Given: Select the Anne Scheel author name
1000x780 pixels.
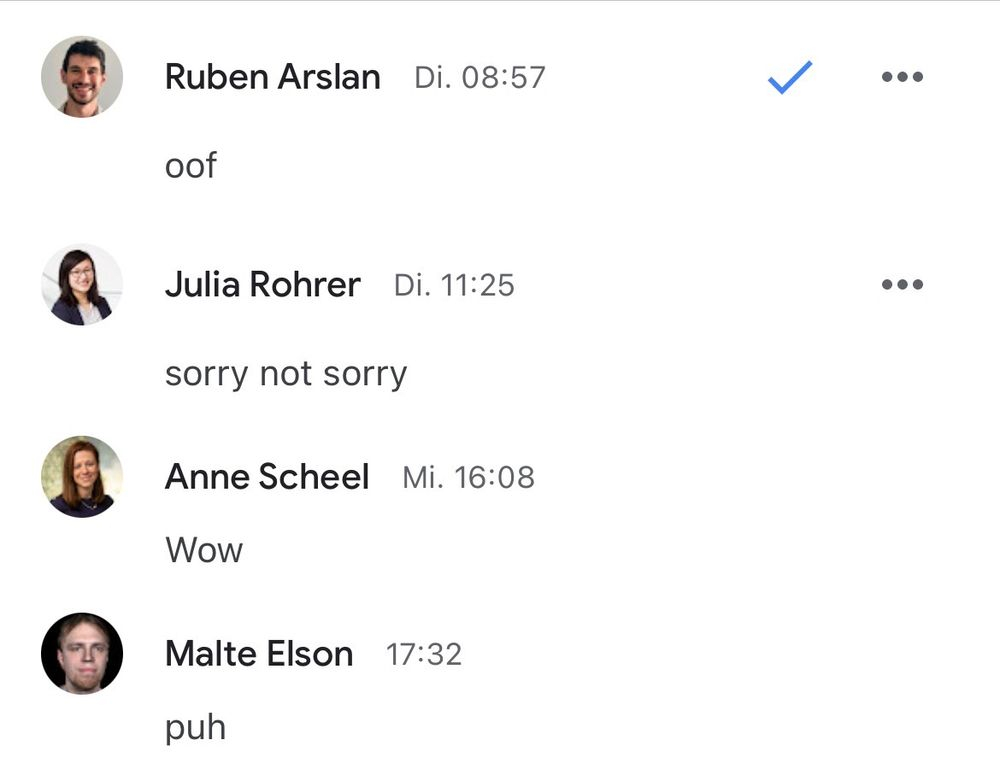Looking at the screenshot, I should [x=267, y=477].
